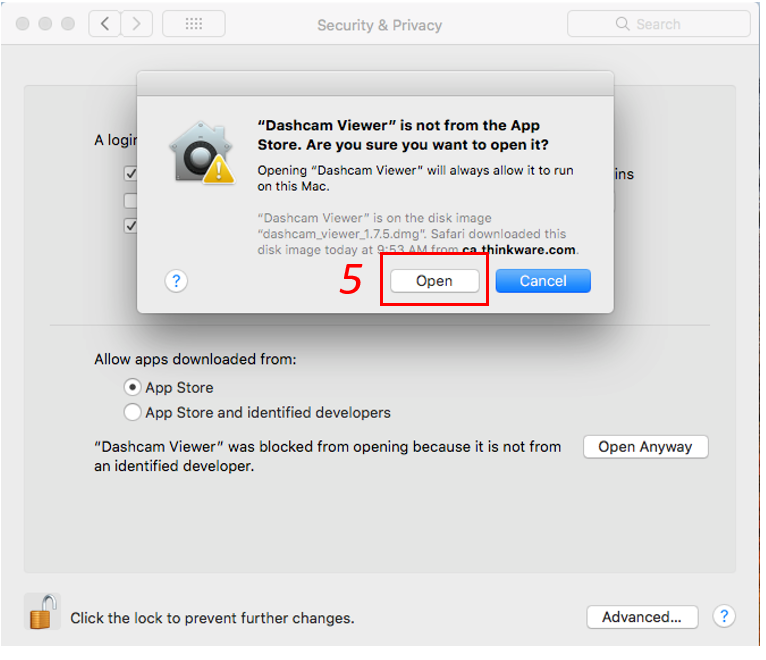Go forward with the right arrow button
Viewport: 766px width, 660px height.
[136, 23]
